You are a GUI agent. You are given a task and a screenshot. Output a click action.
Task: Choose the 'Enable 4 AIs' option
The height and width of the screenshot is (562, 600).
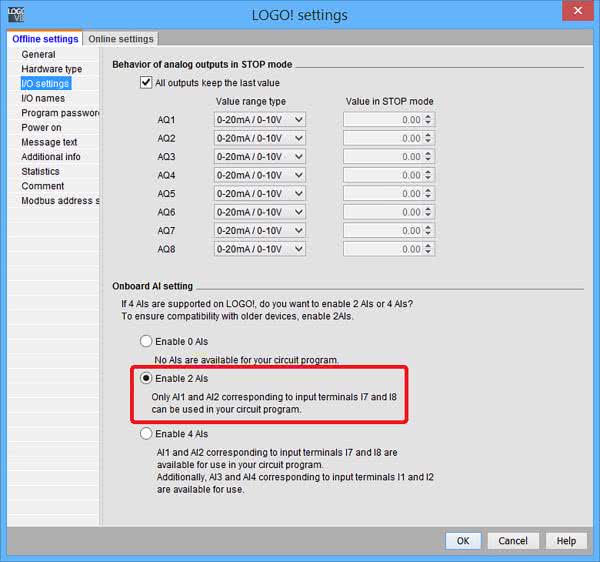tap(146, 434)
